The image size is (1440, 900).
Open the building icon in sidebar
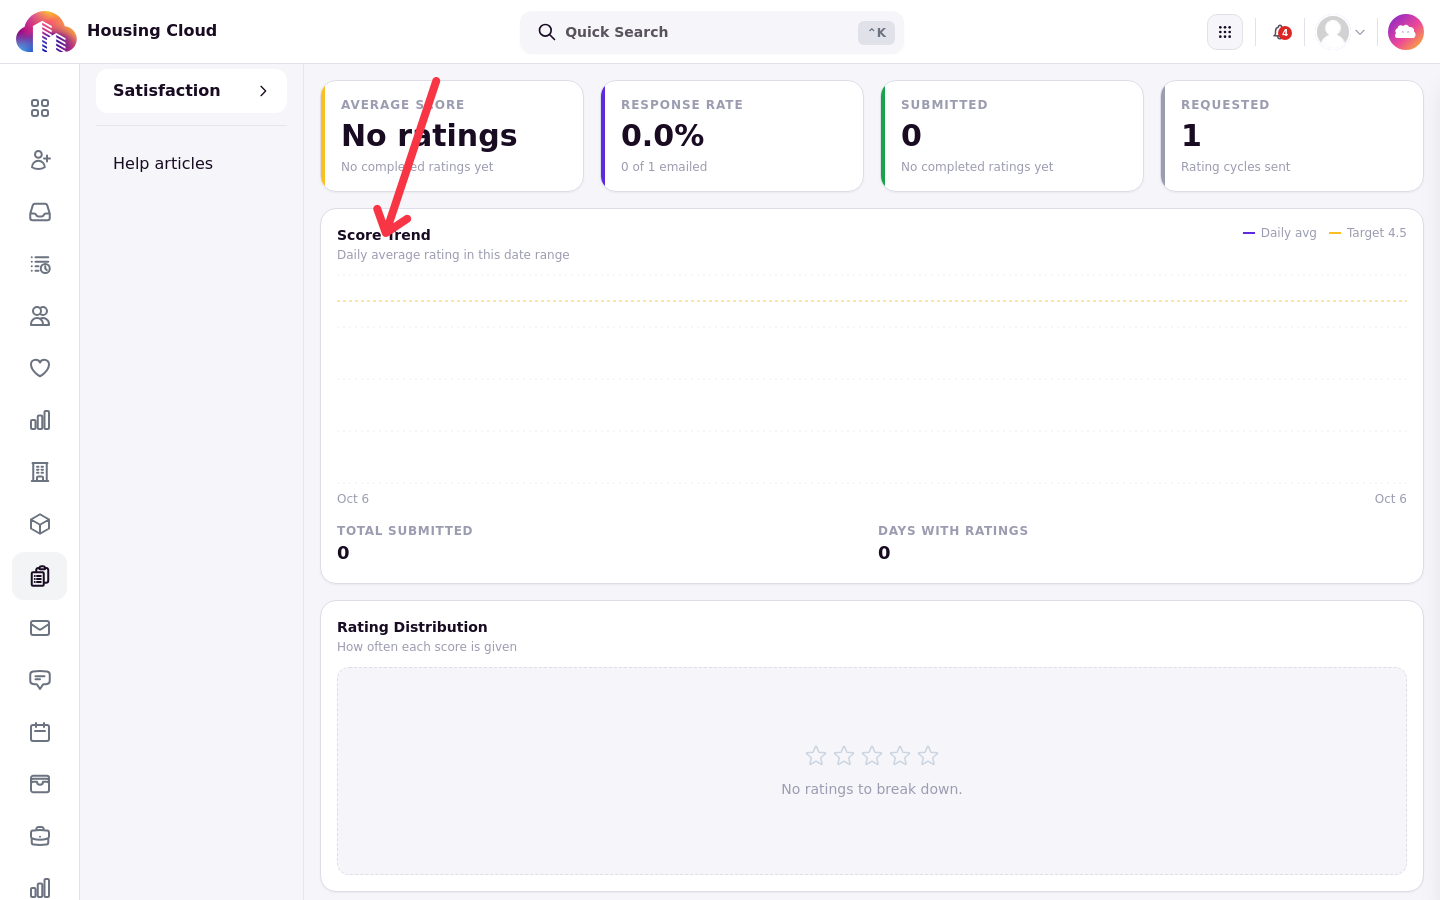tap(40, 472)
